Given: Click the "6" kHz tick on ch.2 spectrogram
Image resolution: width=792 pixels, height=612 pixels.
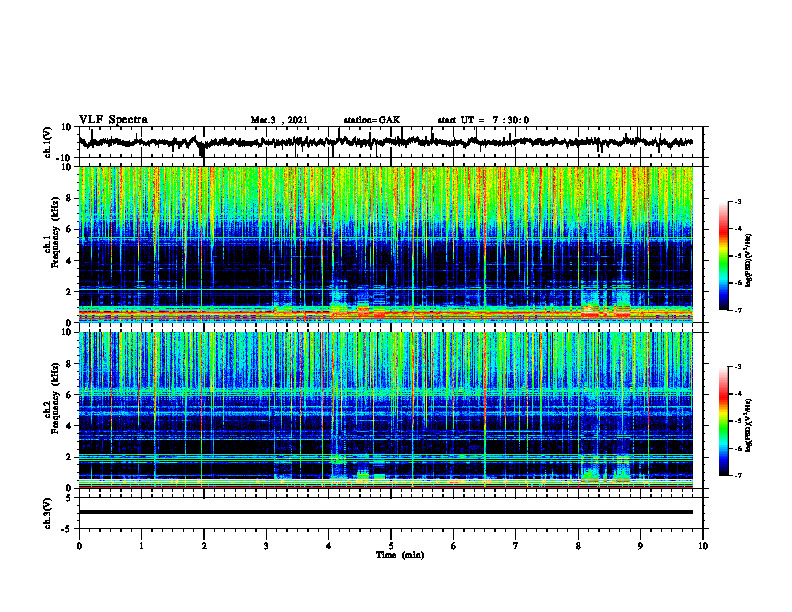Looking at the screenshot, I should 70,395.
